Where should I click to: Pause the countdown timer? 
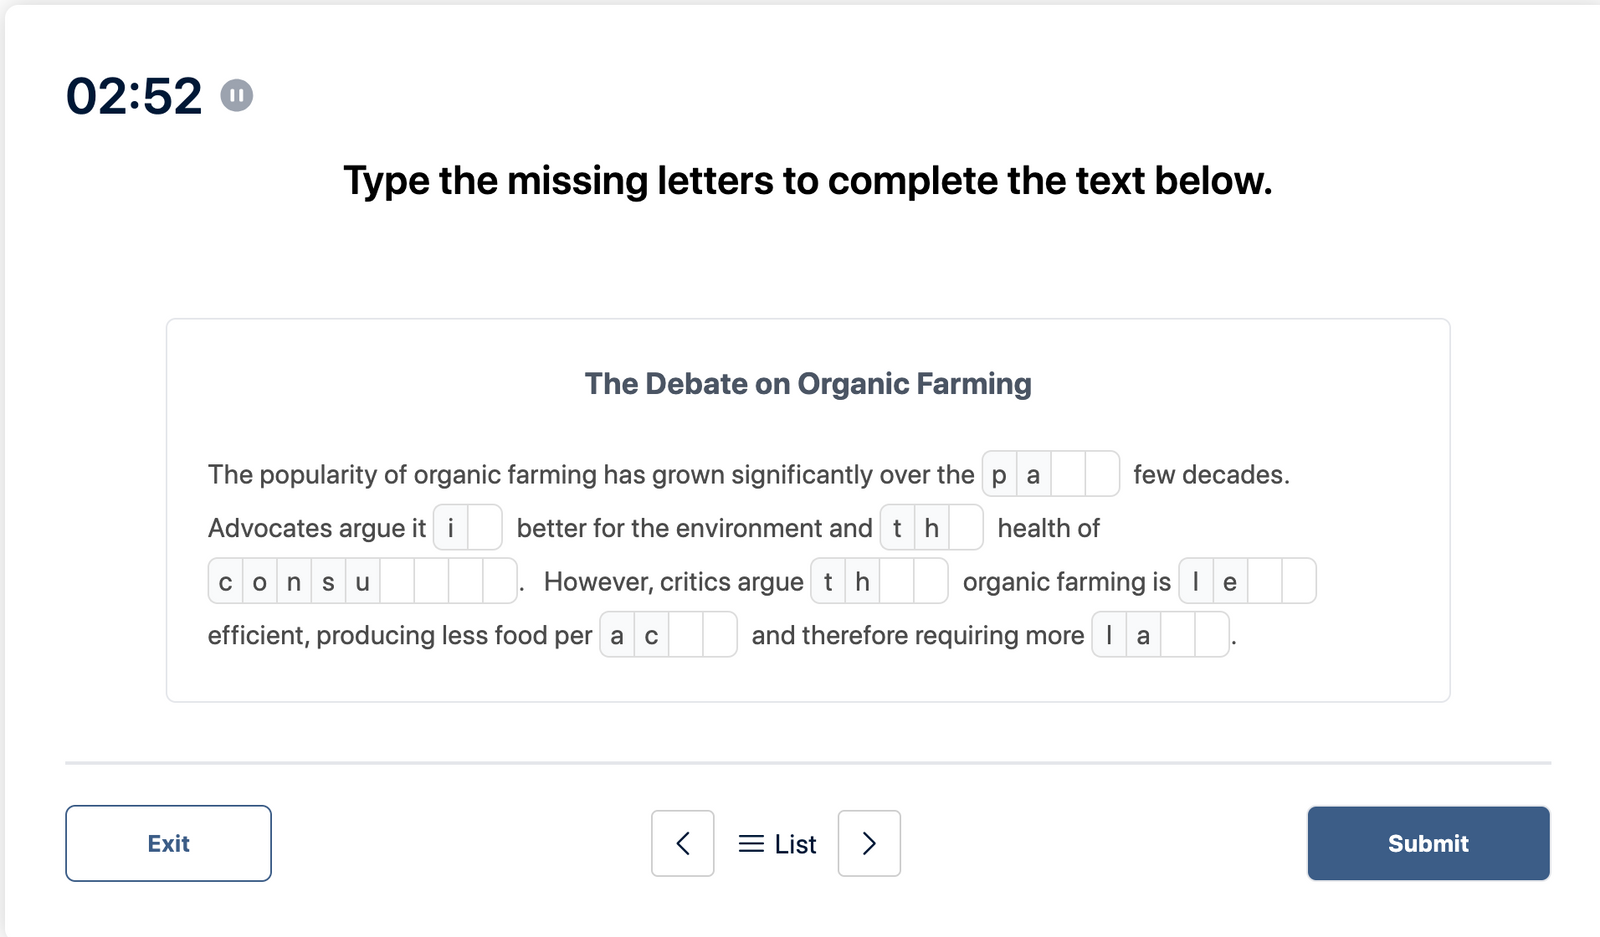(237, 96)
